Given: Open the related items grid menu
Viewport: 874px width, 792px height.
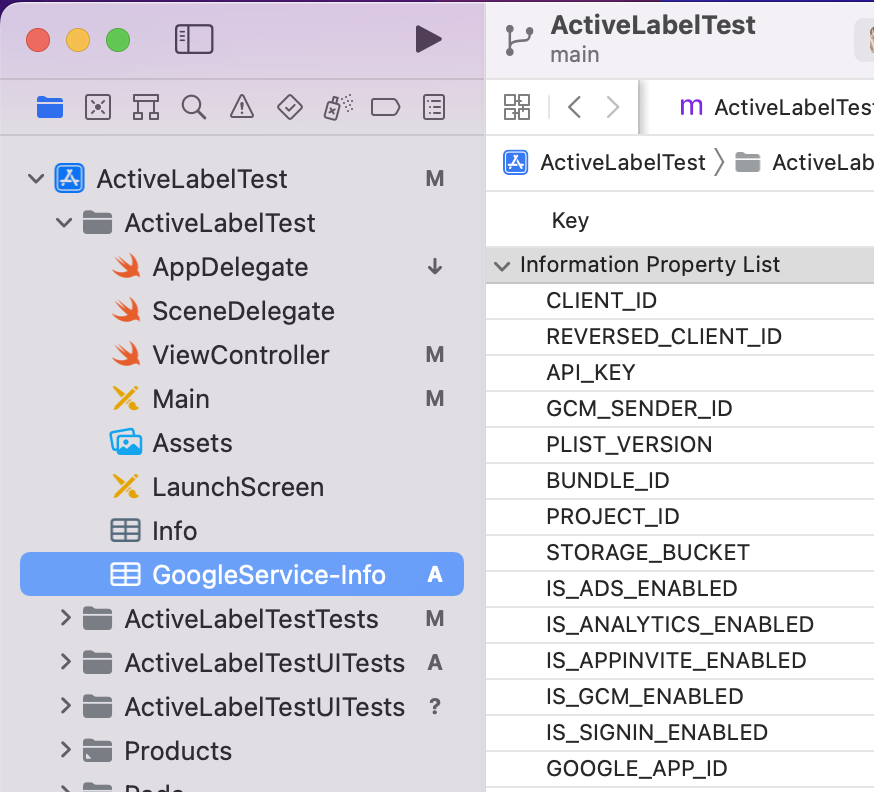Looking at the screenshot, I should click(517, 107).
